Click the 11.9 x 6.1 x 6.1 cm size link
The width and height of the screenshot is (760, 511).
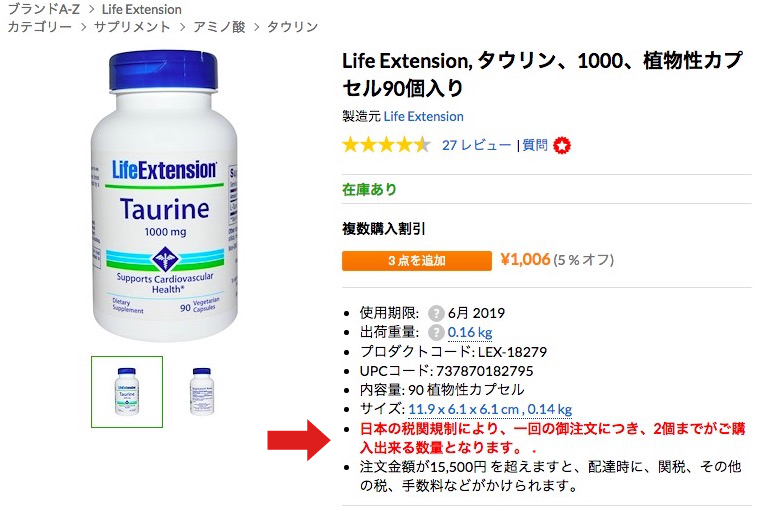click(x=463, y=410)
